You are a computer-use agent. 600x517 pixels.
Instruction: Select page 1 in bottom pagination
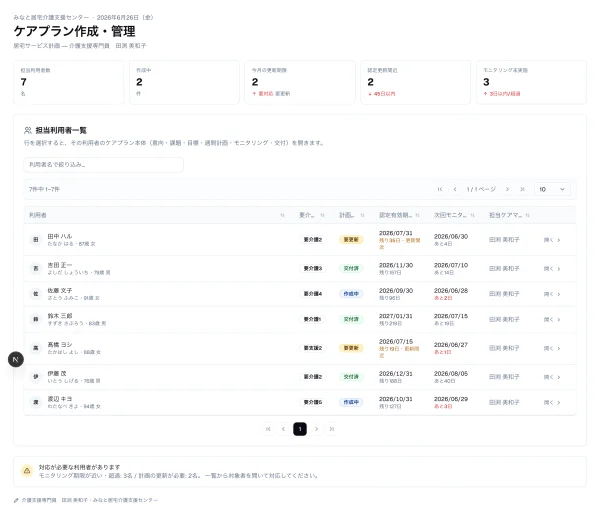[x=300, y=429]
